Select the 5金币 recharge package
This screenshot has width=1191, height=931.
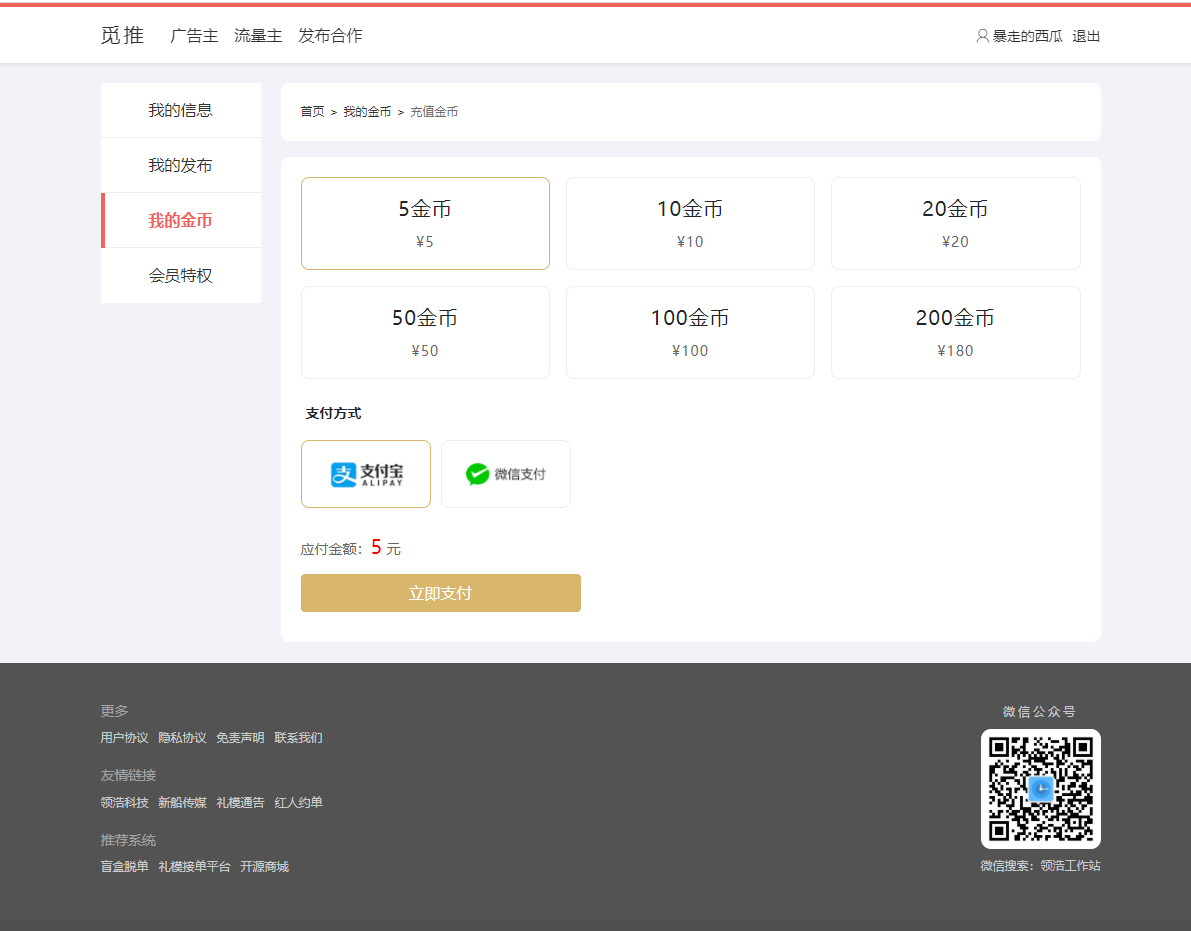pos(425,223)
